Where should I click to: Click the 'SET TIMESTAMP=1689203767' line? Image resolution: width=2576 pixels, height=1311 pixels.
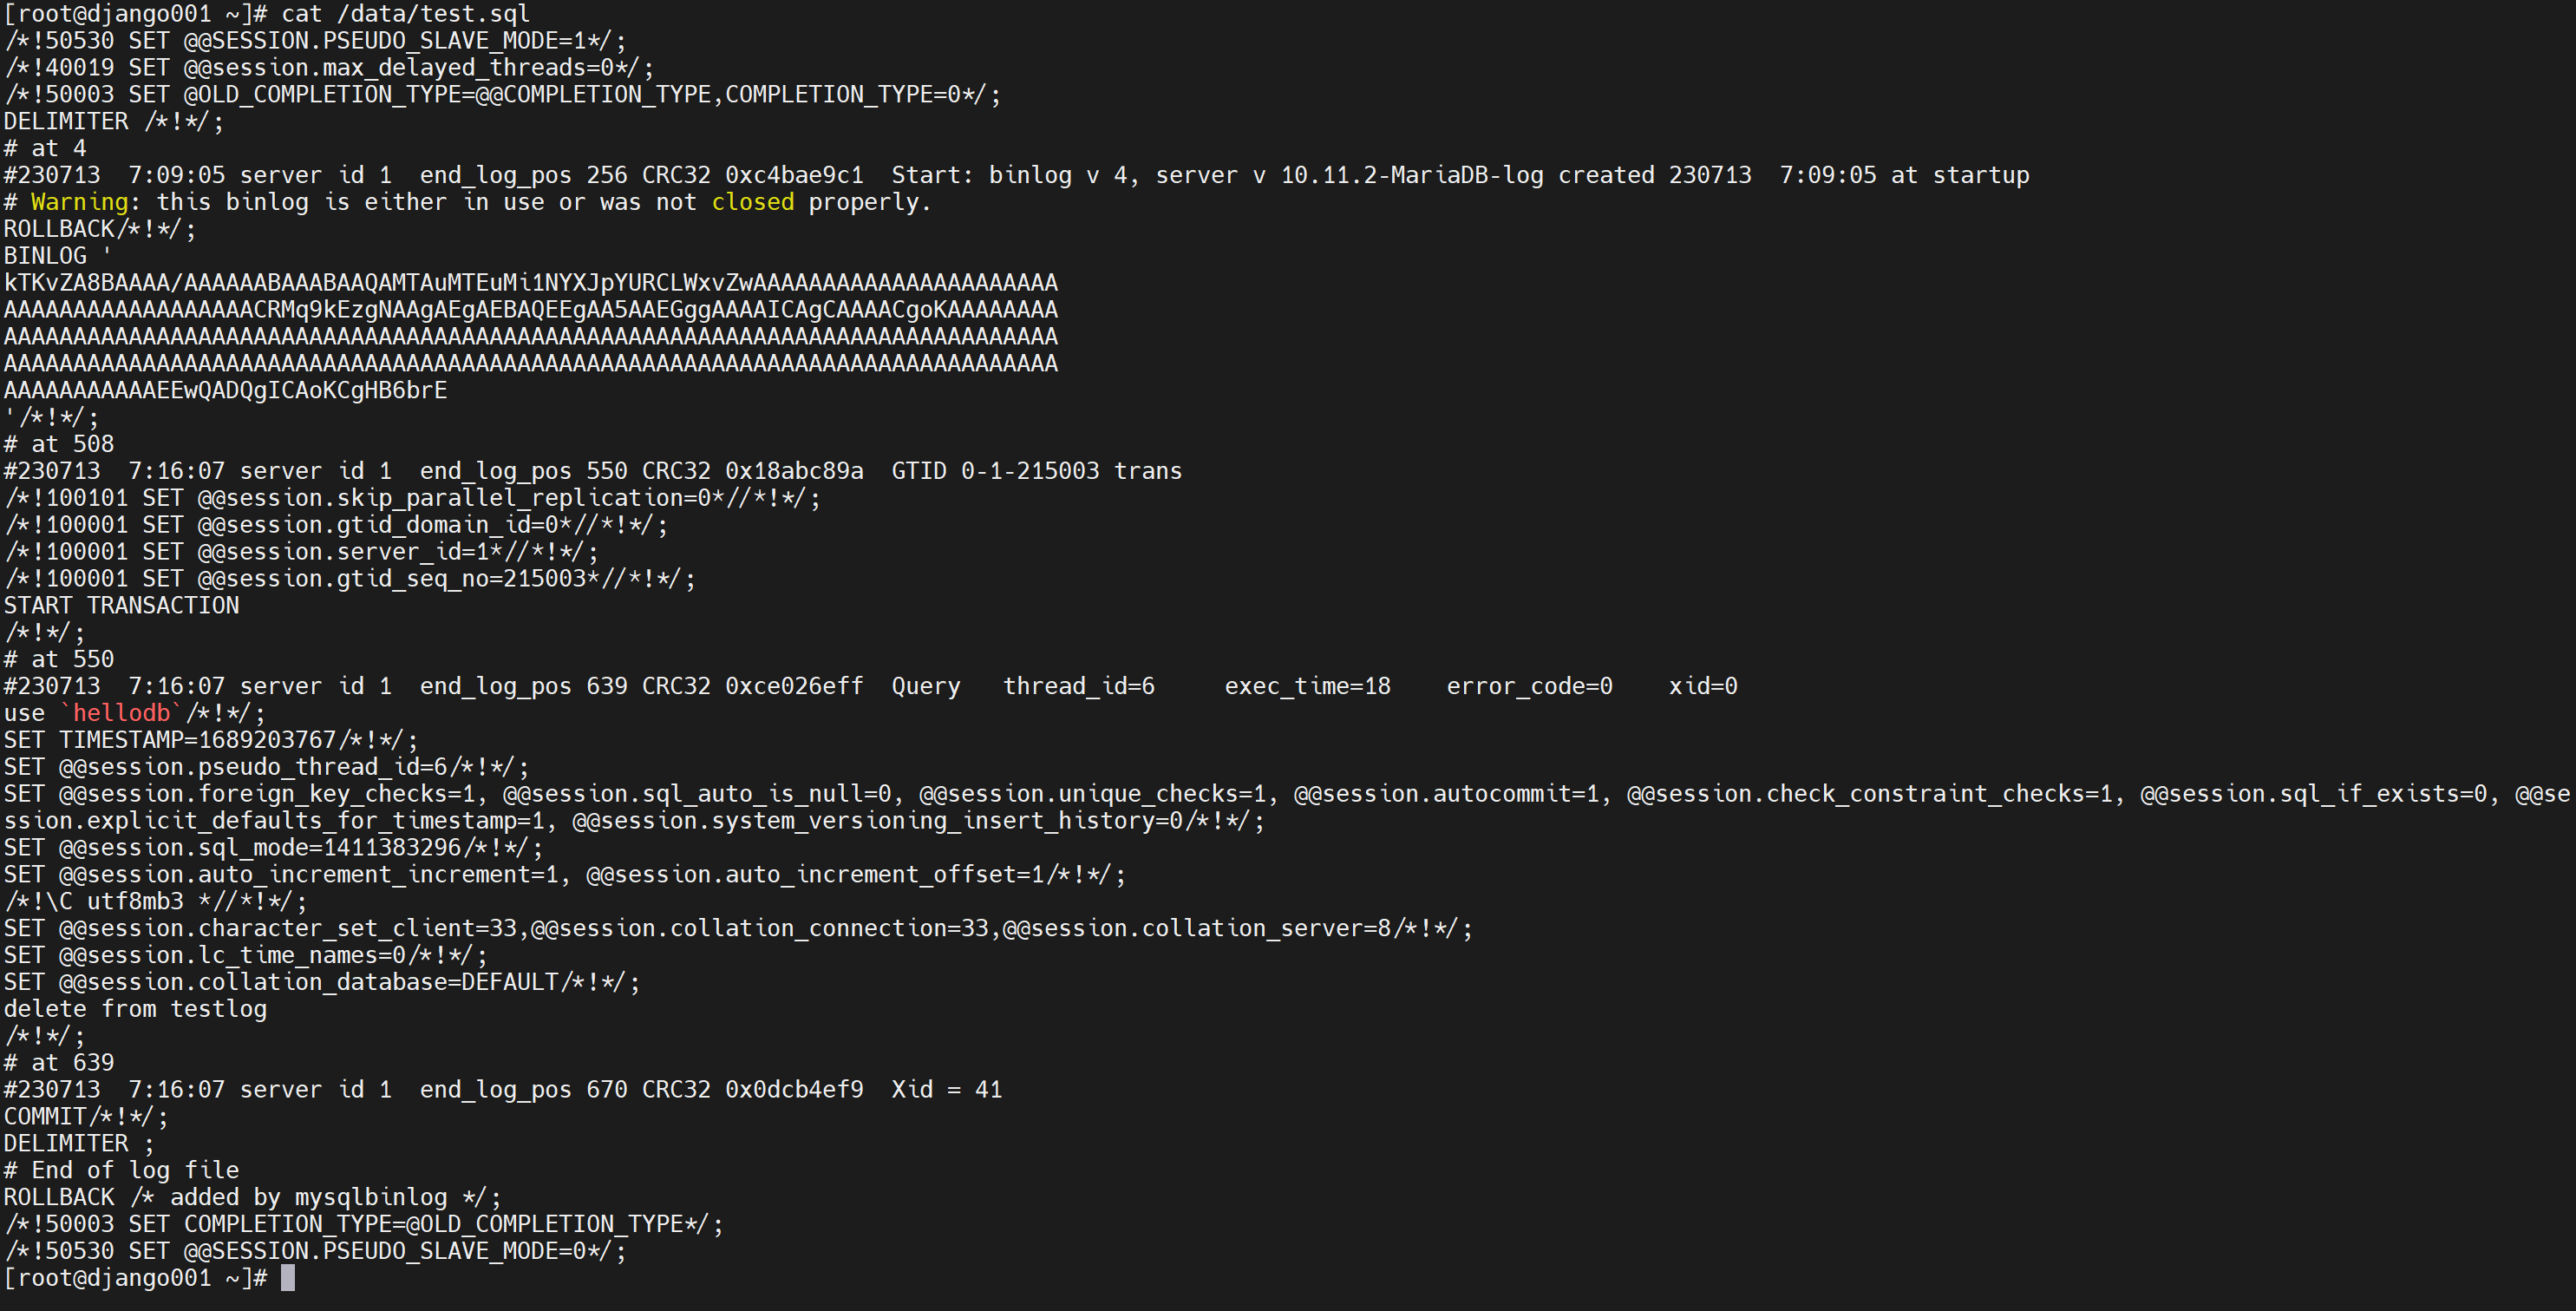[x=197, y=740]
